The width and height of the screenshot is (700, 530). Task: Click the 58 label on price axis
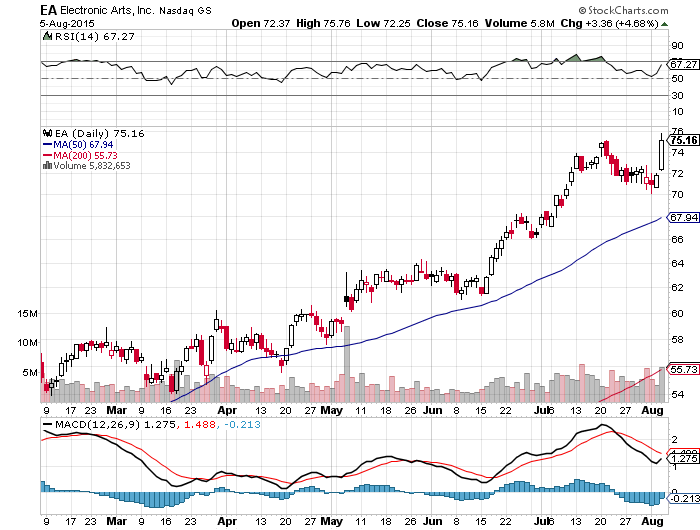point(677,340)
